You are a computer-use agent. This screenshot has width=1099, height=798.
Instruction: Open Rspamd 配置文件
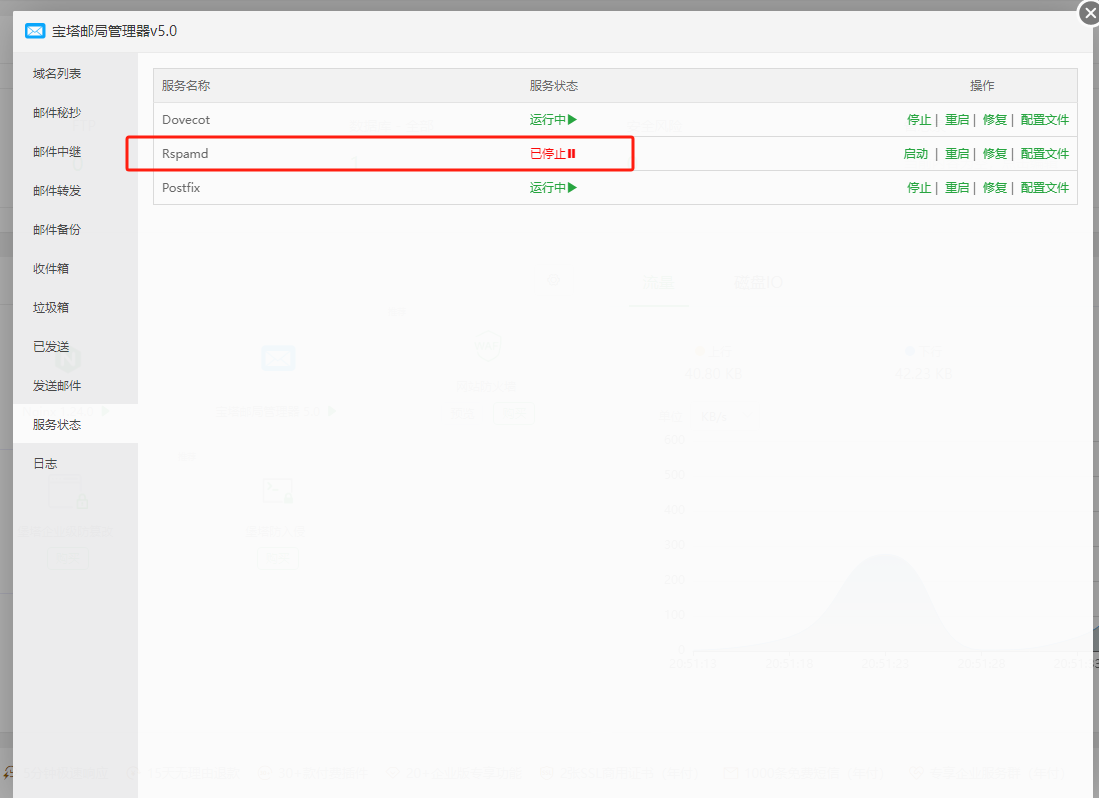click(1044, 153)
